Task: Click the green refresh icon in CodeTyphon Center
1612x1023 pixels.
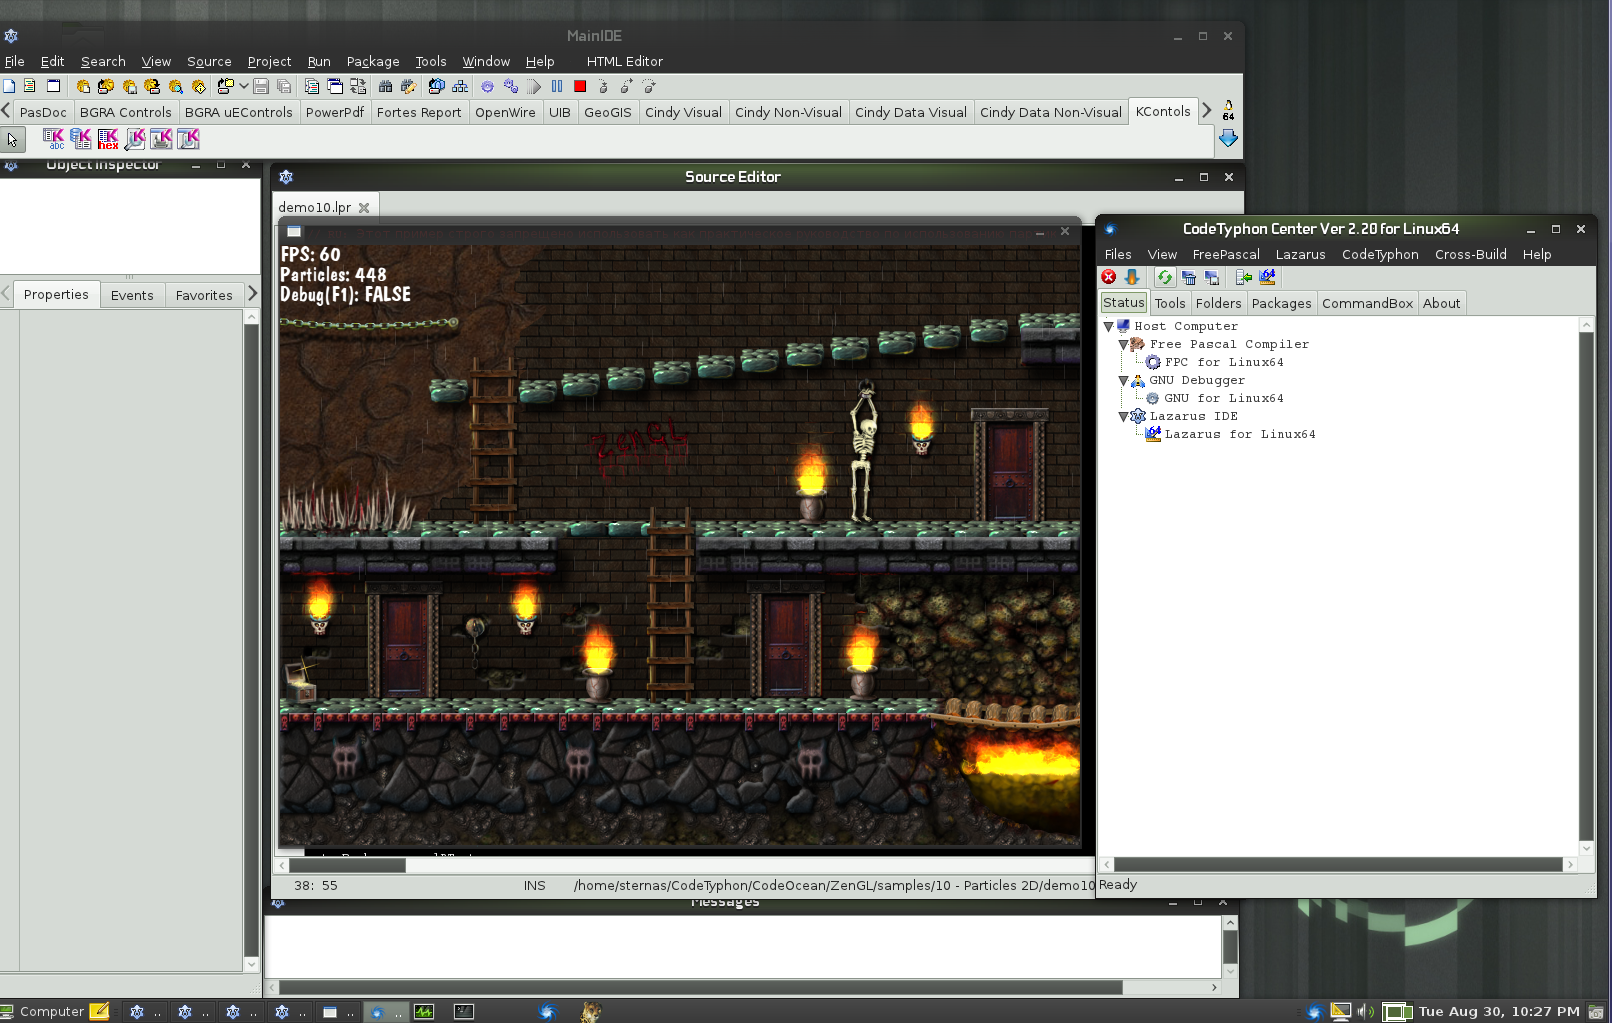Action: [1165, 277]
